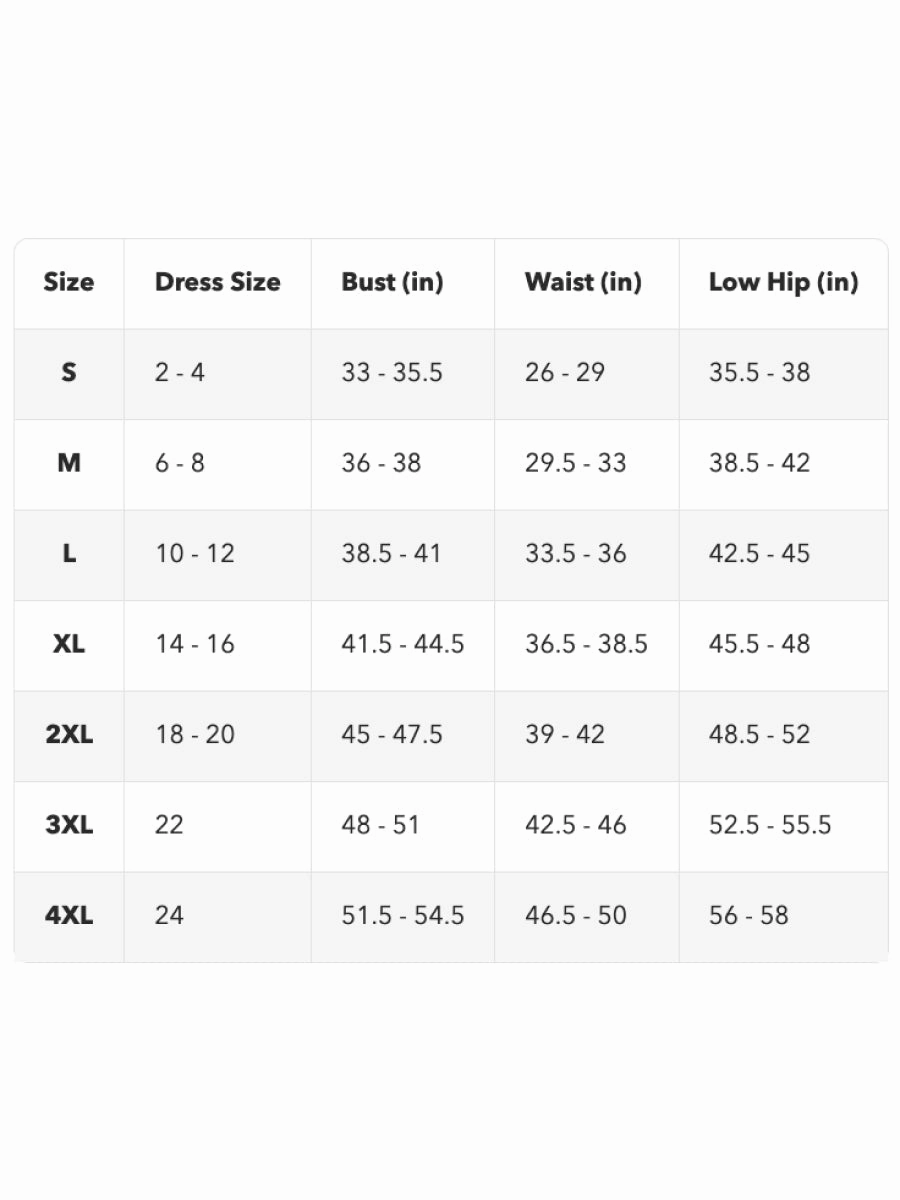
Task: Select the L size row label
Action: [69, 554]
